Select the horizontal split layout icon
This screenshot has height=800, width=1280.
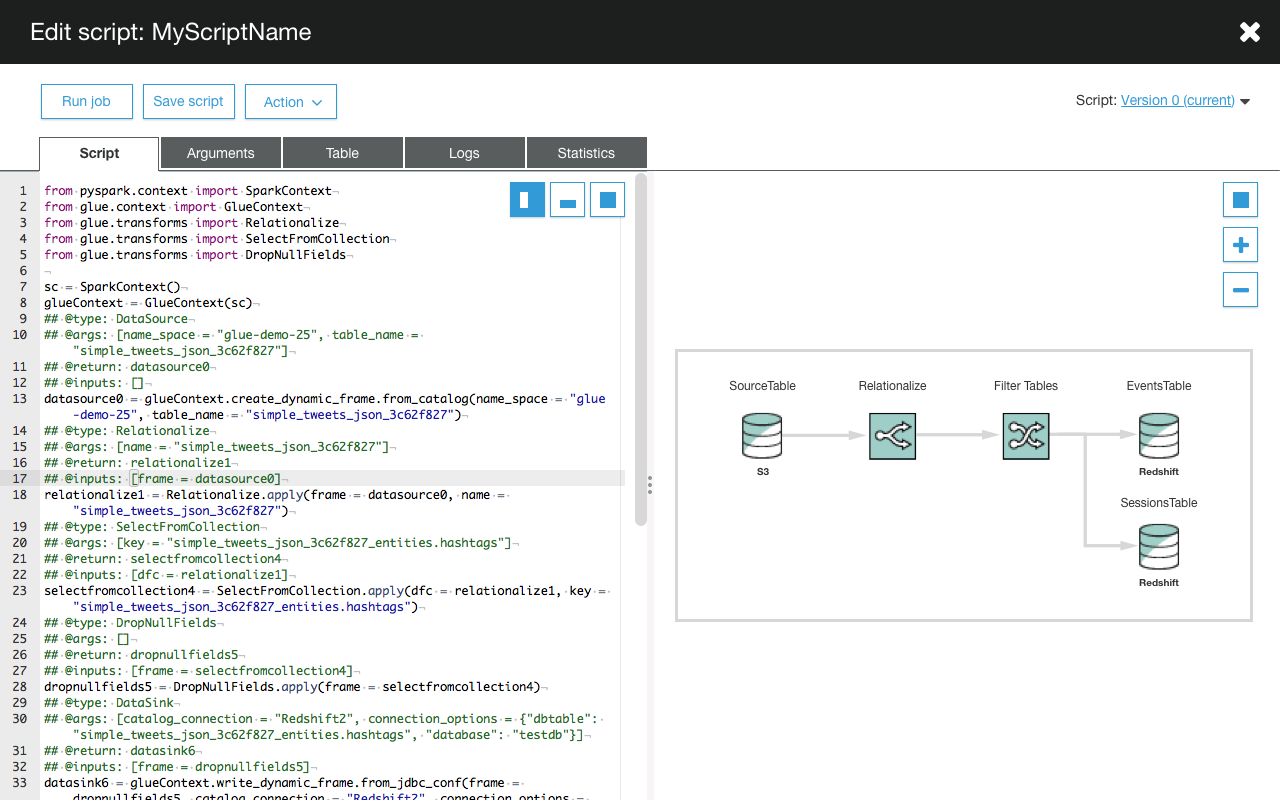click(567, 199)
